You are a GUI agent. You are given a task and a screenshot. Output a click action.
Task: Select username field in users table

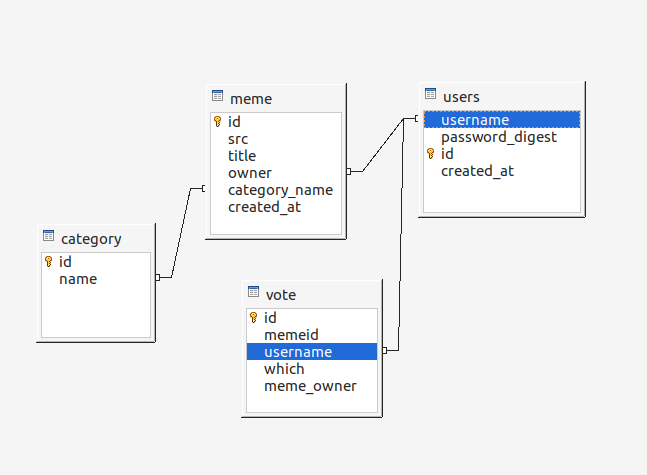pos(502,120)
